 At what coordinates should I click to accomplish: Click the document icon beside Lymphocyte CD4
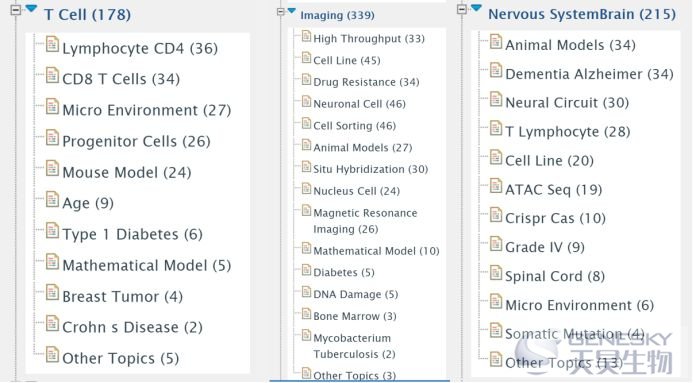52,44
